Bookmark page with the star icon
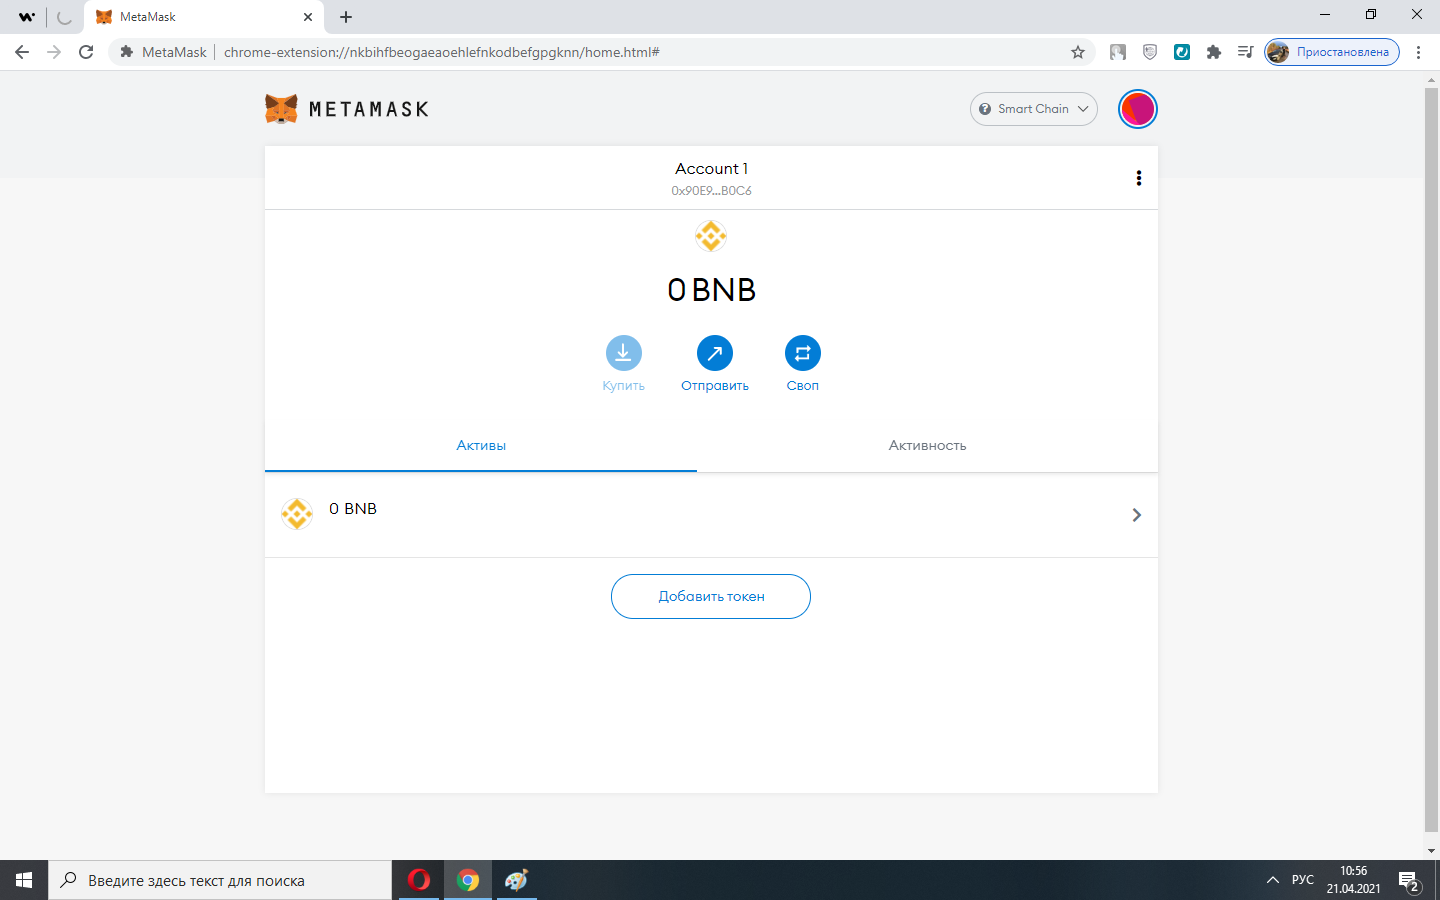Screen dimensions: 1440x900 1078,52
